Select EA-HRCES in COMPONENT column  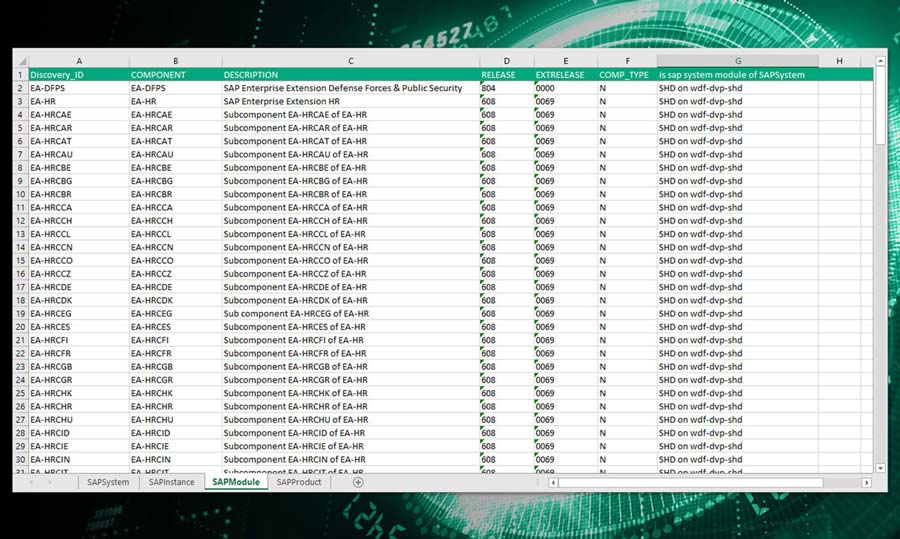pos(176,327)
